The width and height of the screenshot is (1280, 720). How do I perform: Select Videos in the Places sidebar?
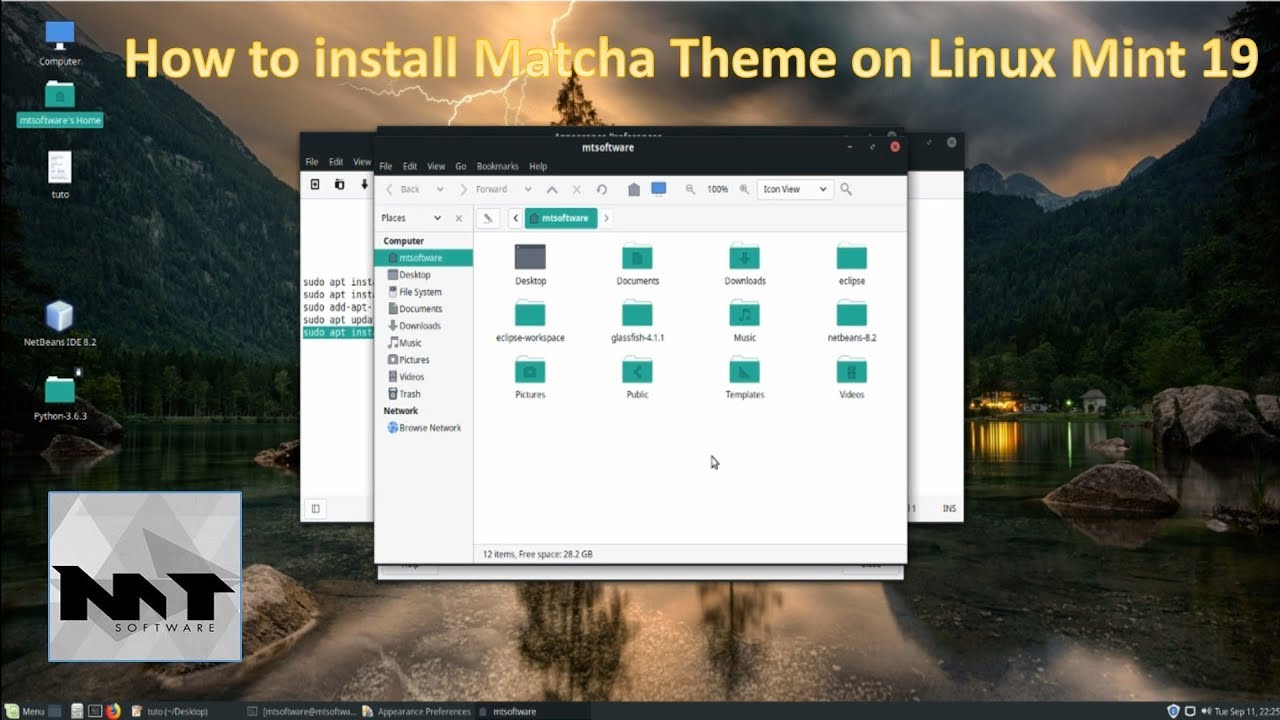(424, 377)
